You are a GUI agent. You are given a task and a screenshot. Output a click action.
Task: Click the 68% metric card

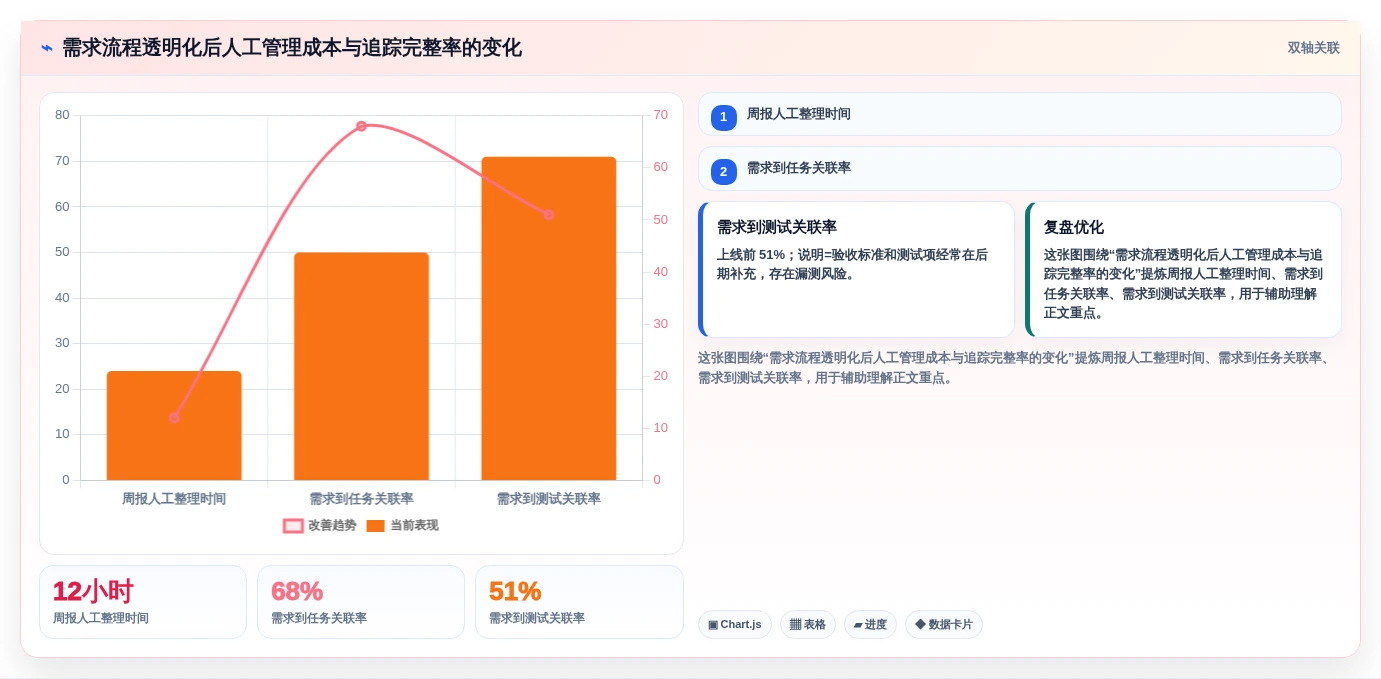361,602
